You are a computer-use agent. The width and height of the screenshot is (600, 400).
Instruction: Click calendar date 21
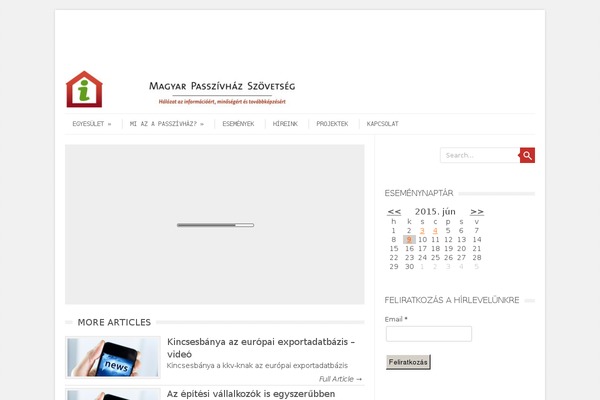coord(477,249)
